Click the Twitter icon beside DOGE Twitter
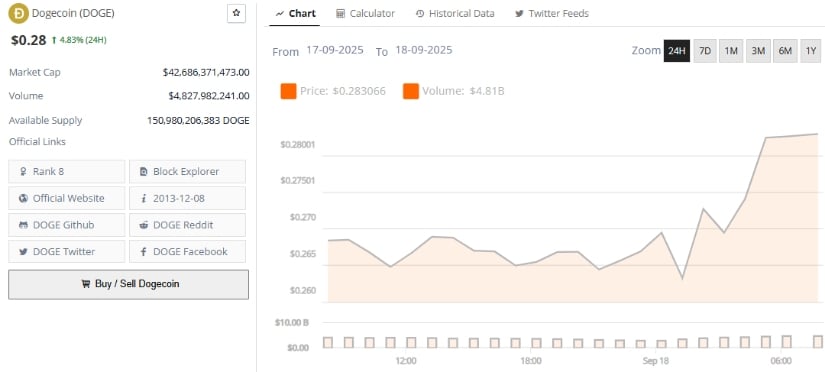 point(23,252)
